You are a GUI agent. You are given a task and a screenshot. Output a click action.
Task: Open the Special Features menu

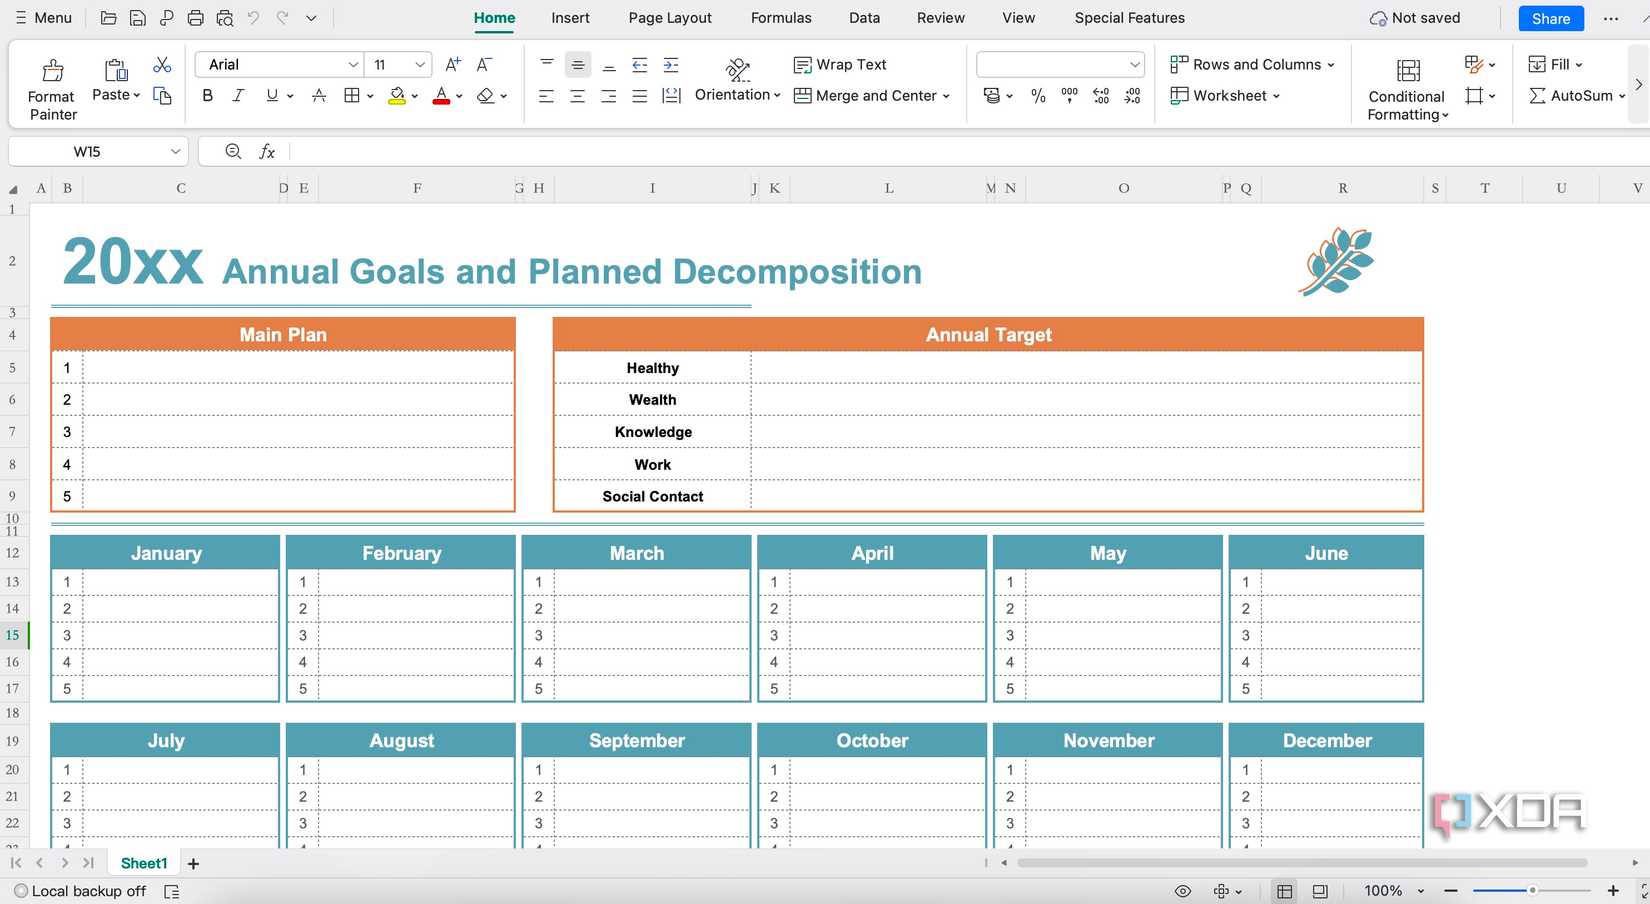point(1129,17)
